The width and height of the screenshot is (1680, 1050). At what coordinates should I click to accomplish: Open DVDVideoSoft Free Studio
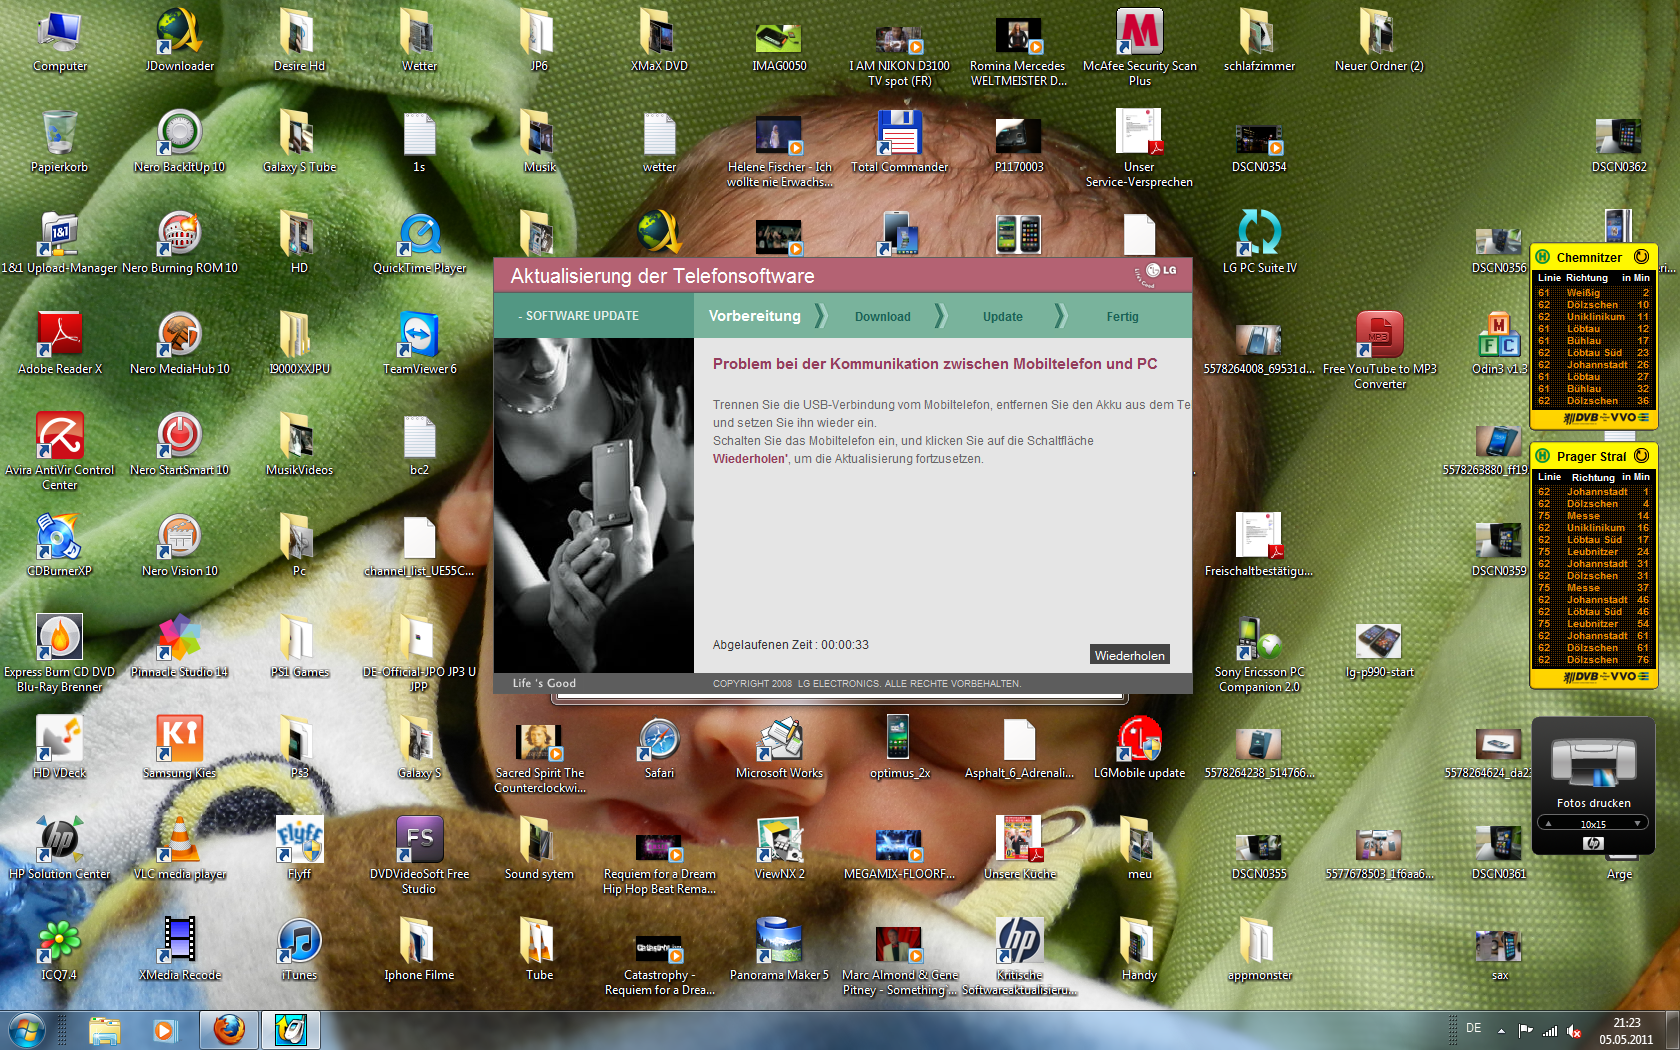click(420, 855)
